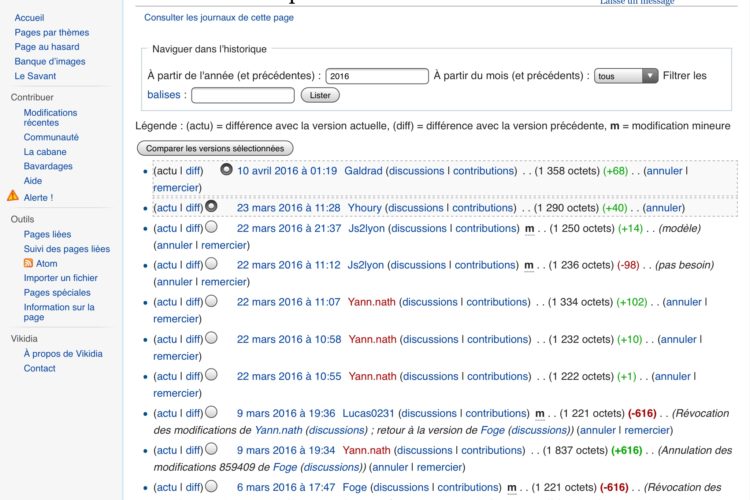Click the Alerte warning triangle icon

pos(13,196)
